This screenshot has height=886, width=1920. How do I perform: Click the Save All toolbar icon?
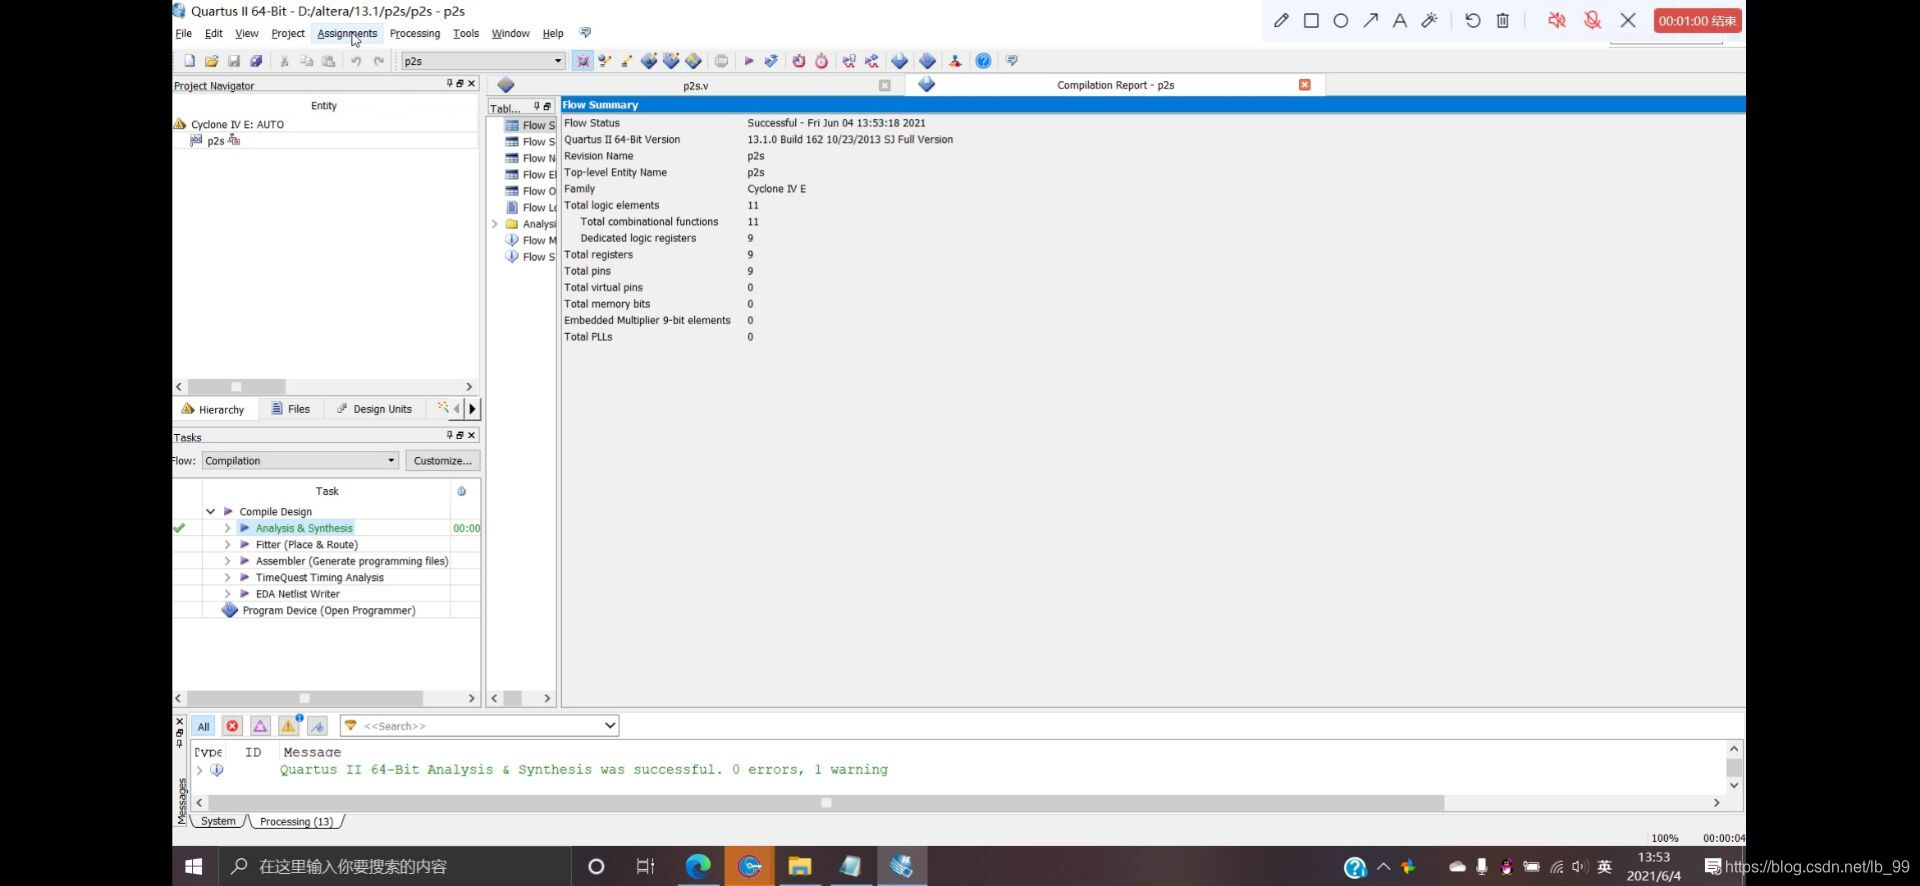point(256,61)
